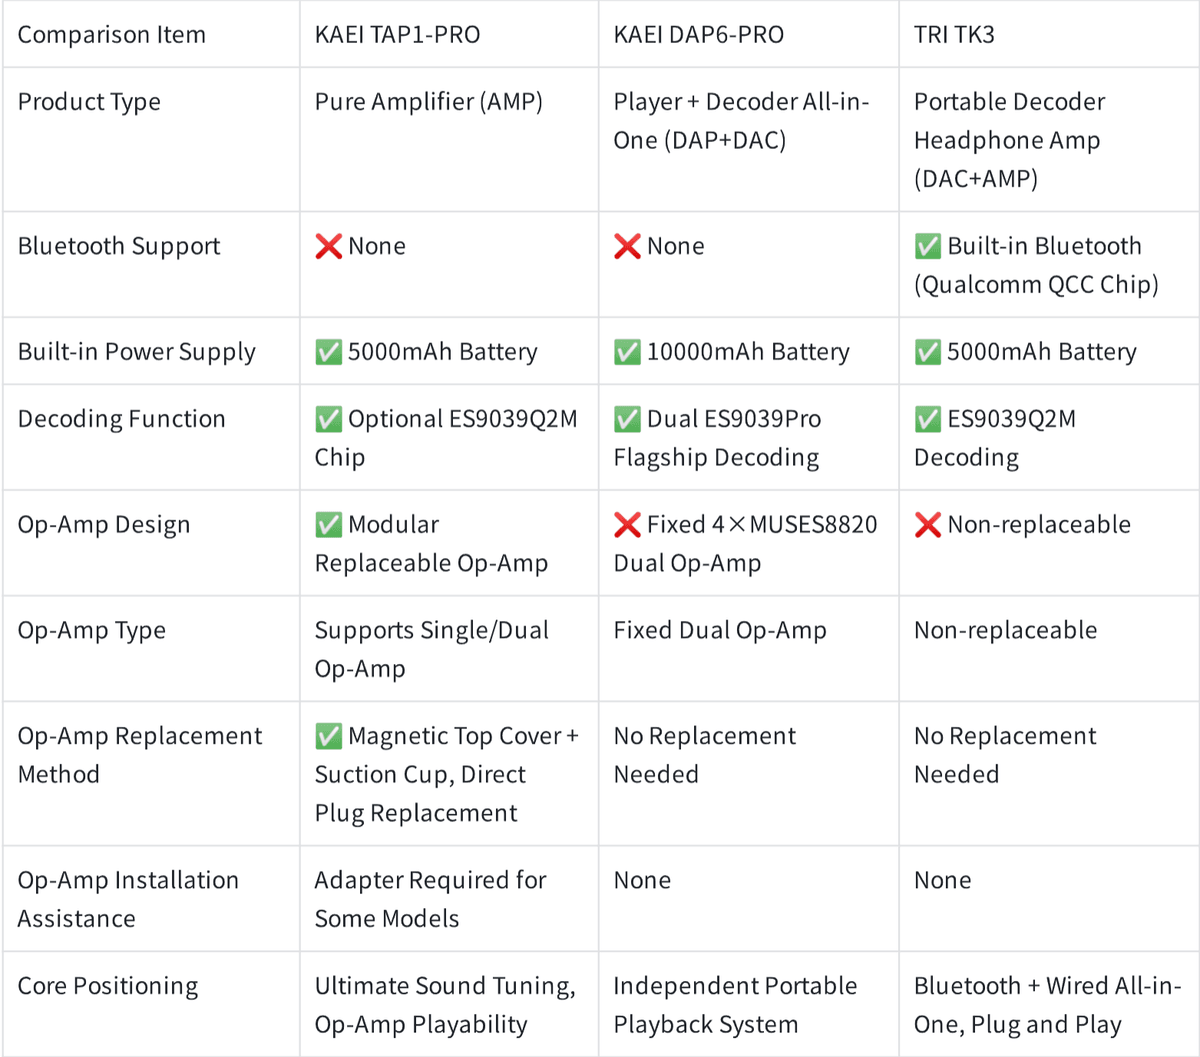Click the Comparison Item header cell
Viewport: 1200px width, 1057px height.
click(x=112, y=35)
